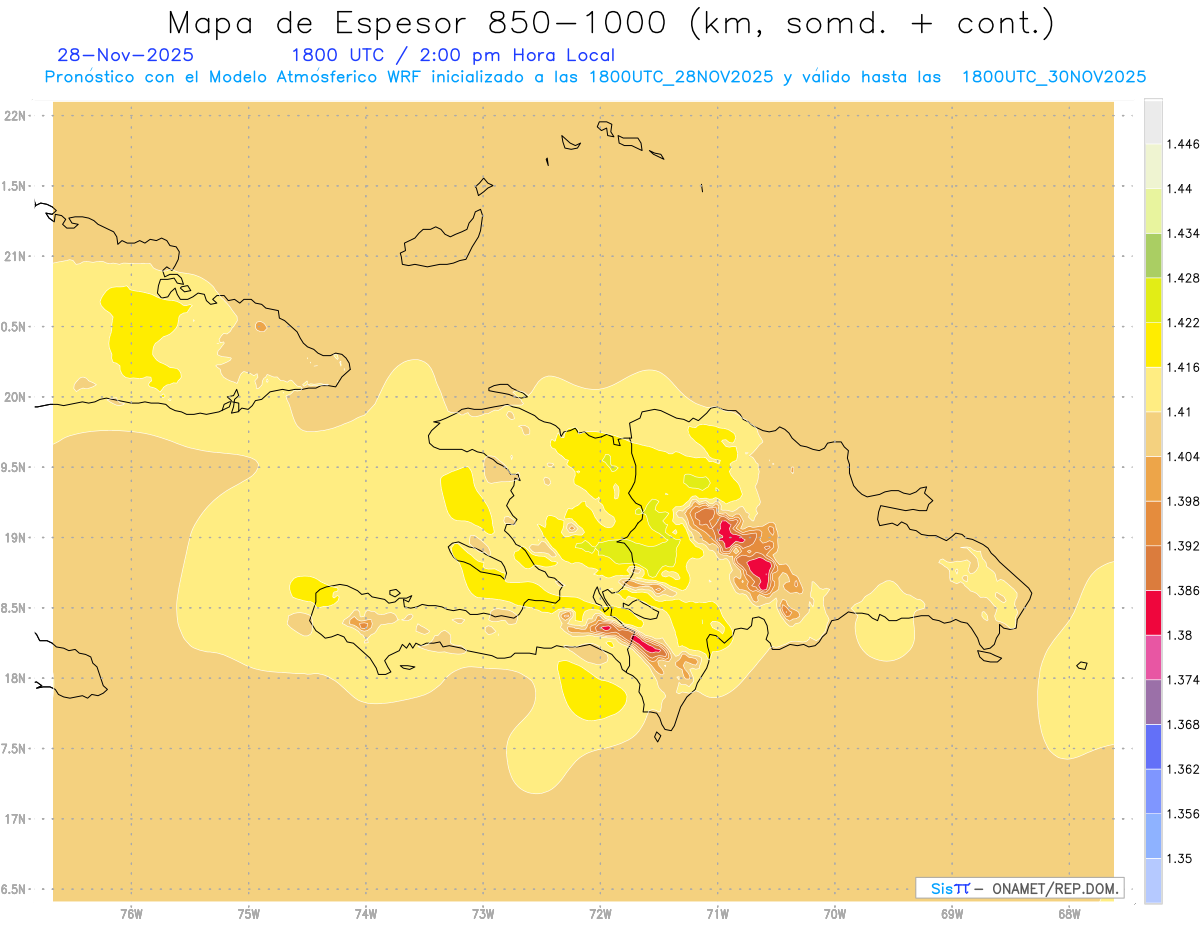The height and width of the screenshot is (927, 1200).
Task: Click the legend value 1.44
Action: coord(1181,189)
